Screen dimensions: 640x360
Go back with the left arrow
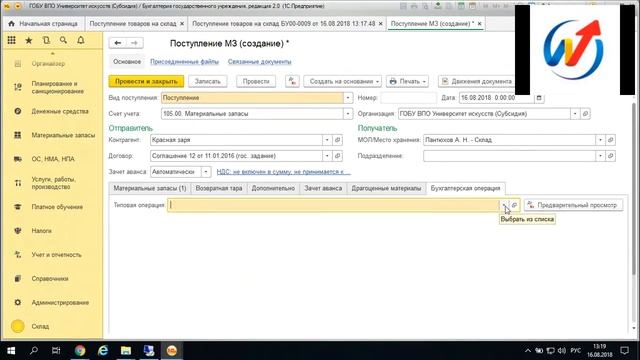(118, 43)
